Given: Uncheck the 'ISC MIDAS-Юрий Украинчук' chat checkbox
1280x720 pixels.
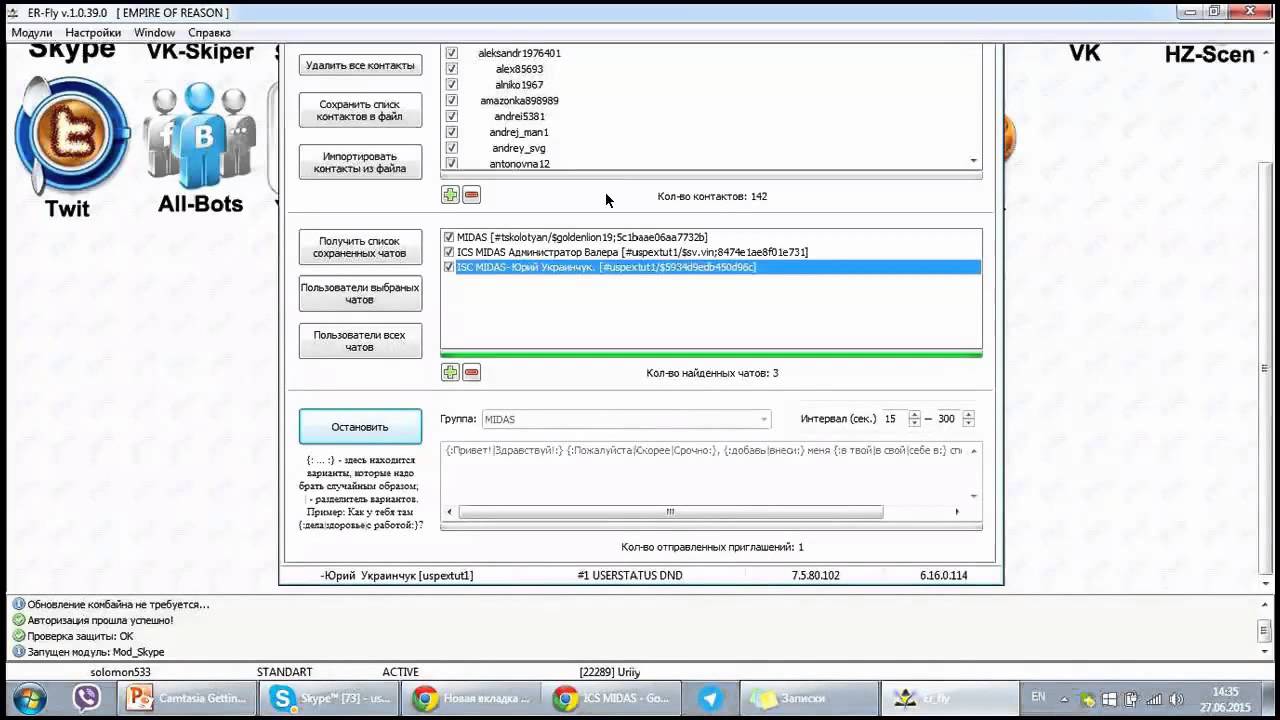Looking at the screenshot, I should (449, 267).
